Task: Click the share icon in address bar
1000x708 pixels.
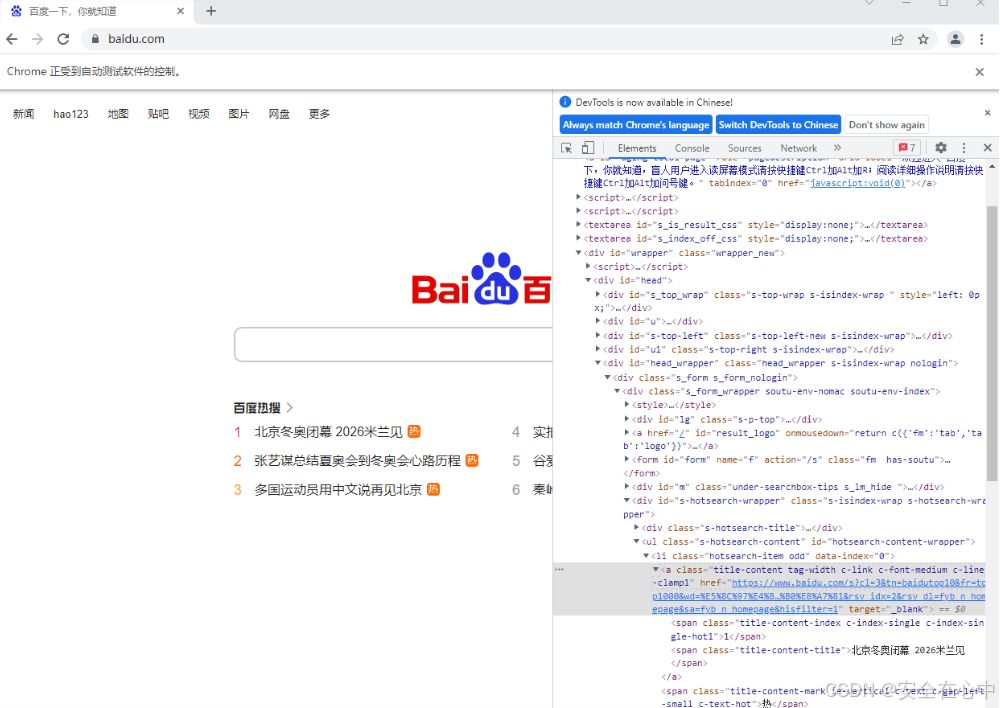Action: [897, 40]
